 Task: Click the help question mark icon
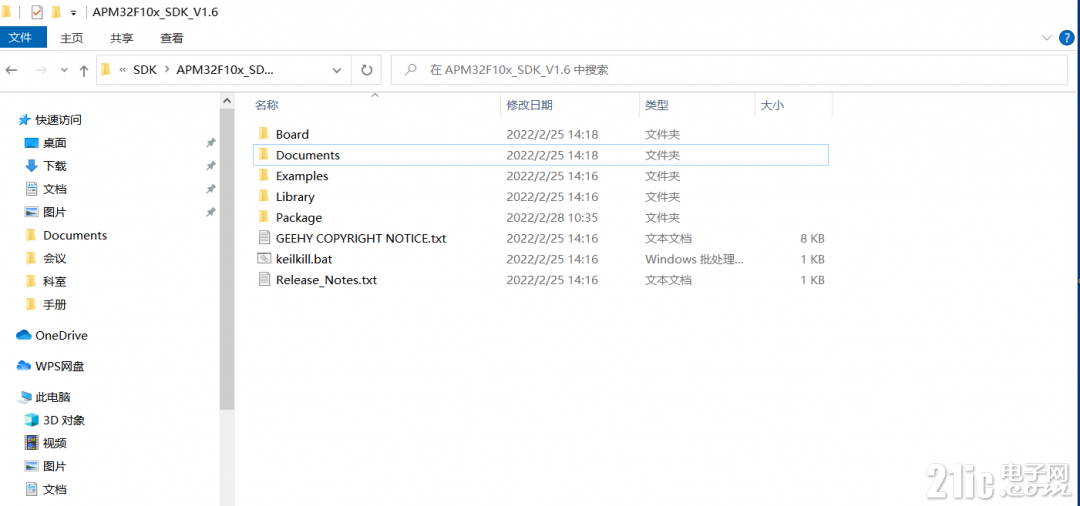point(1067,37)
